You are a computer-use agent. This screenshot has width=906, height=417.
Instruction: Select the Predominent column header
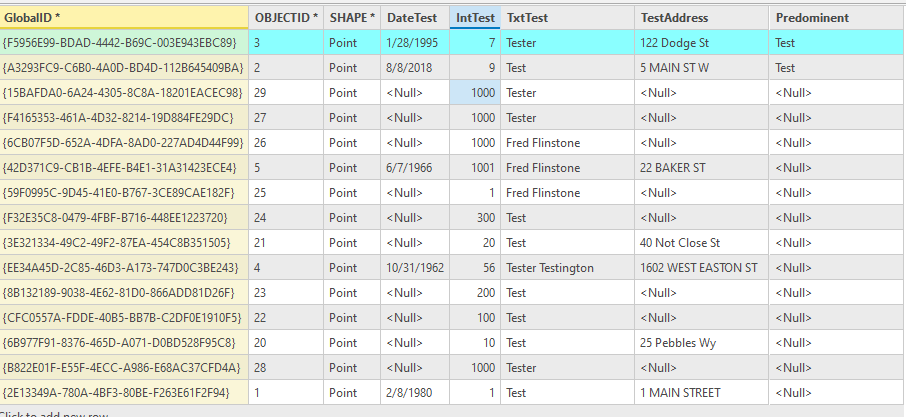pyautogui.click(x=836, y=18)
